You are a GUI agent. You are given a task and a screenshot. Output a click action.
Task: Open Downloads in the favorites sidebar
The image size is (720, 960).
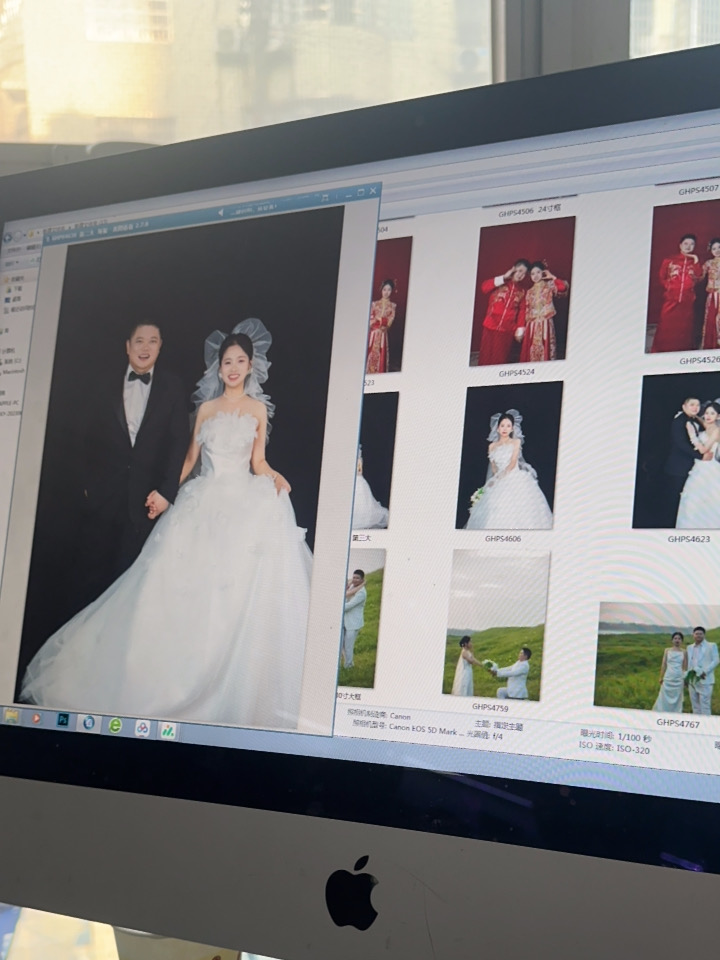point(17,286)
